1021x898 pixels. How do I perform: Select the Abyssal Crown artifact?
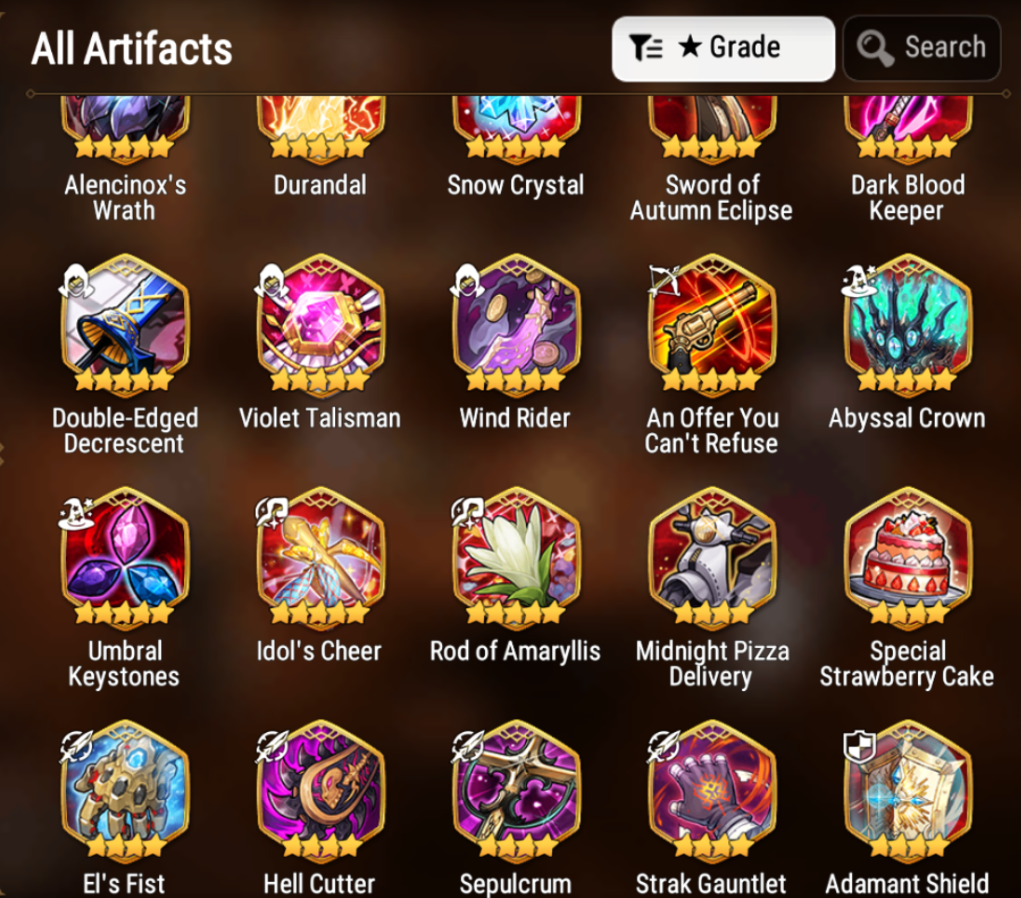[x=908, y=325]
